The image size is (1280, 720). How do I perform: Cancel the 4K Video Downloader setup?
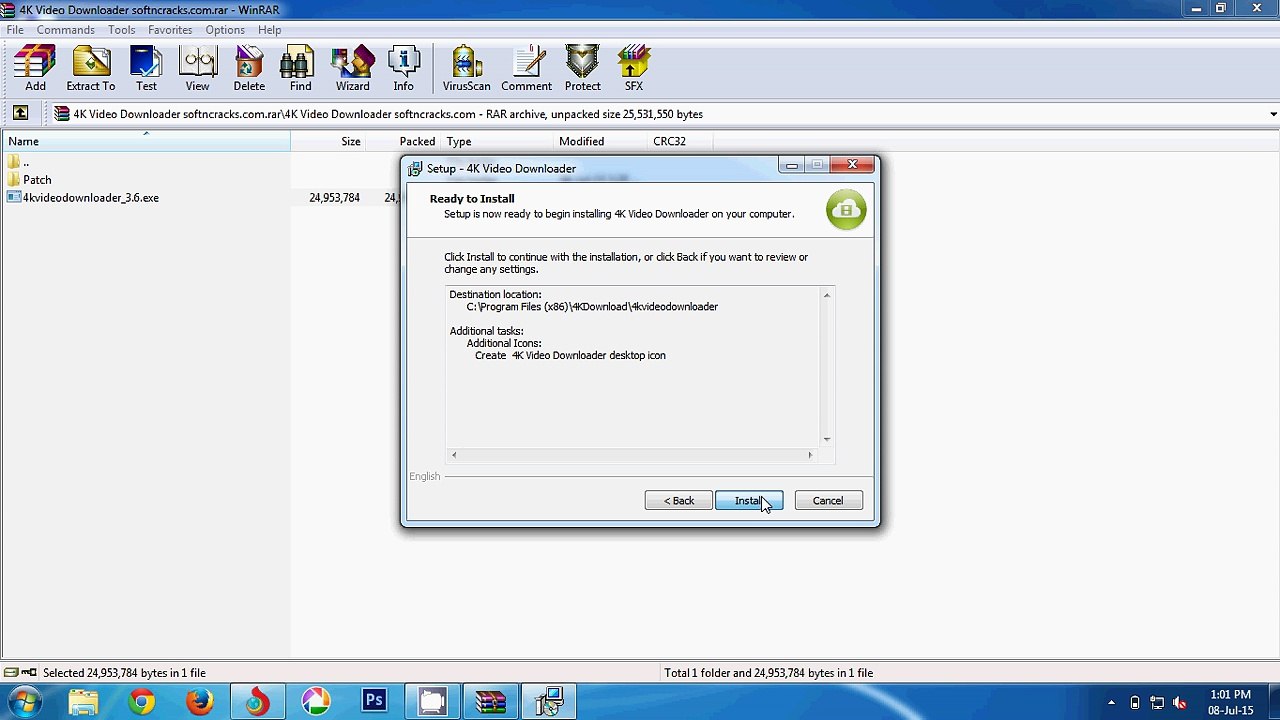pyautogui.click(x=828, y=501)
